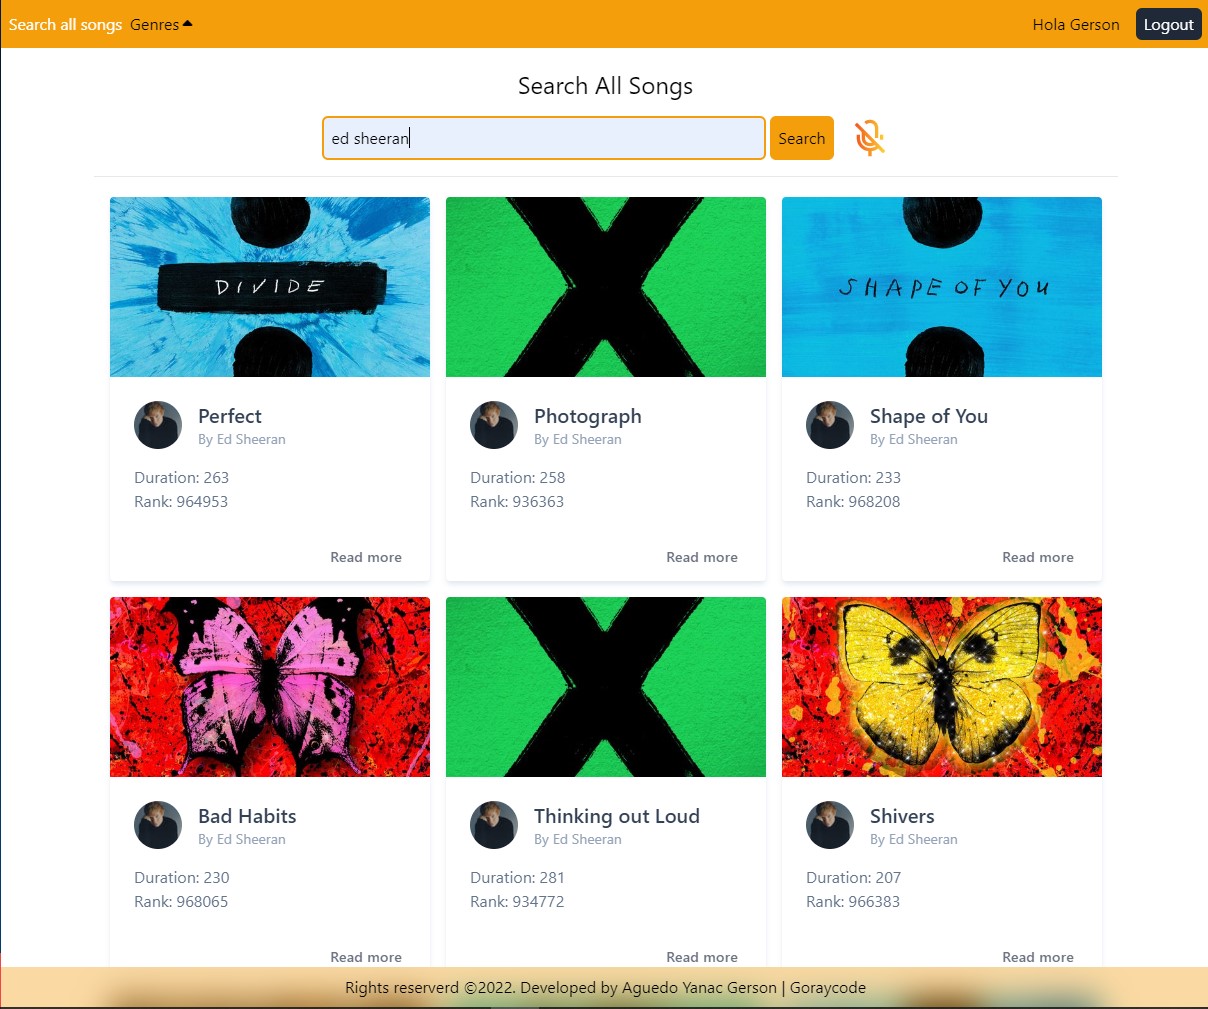1208x1009 pixels.
Task: Click artist avatar on Thinking out Loud card
Action: click(494, 825)
